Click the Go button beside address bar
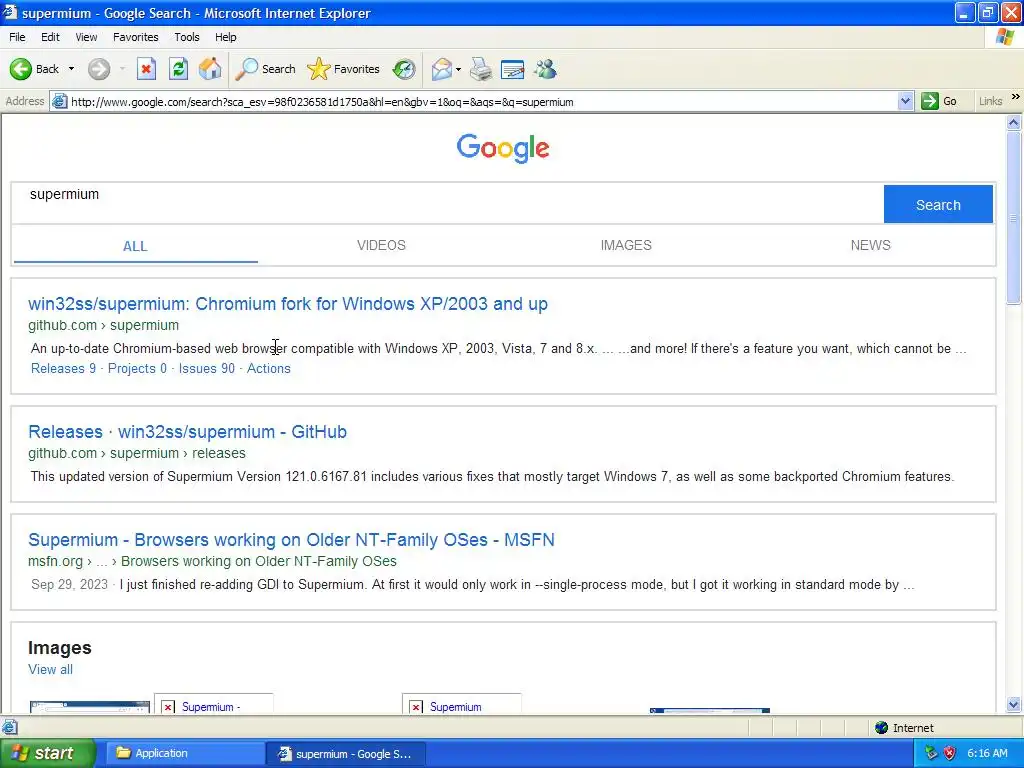This screenshot has width=1024, height=768. click(x=939, y=101)
